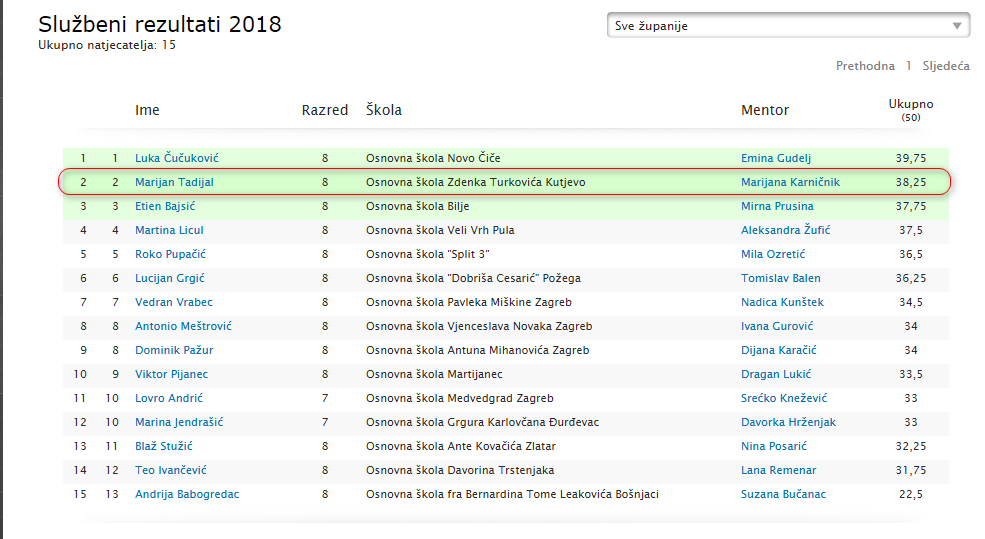Screen dimensions: 985x539
Task: Open Luka Čučuković's profile link
Action: point(177,158)
